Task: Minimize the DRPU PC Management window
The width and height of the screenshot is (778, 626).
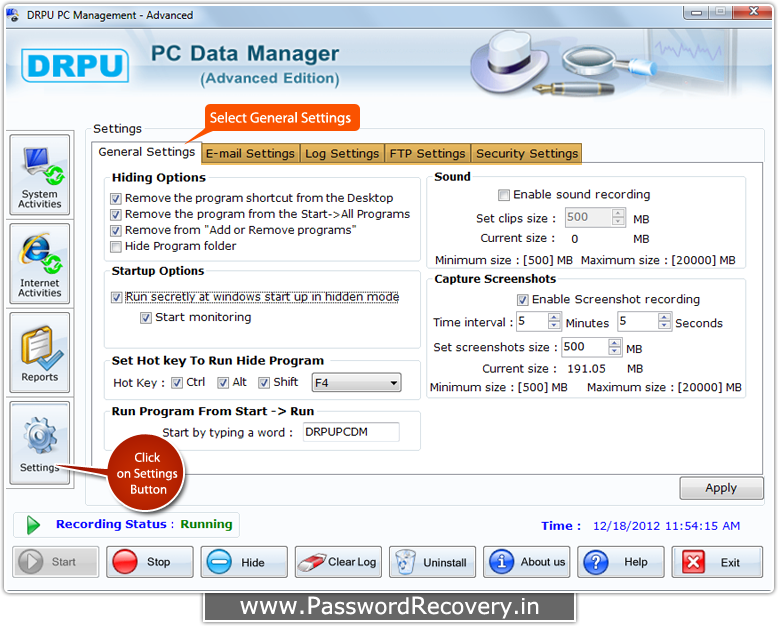Action: [696, 11]
